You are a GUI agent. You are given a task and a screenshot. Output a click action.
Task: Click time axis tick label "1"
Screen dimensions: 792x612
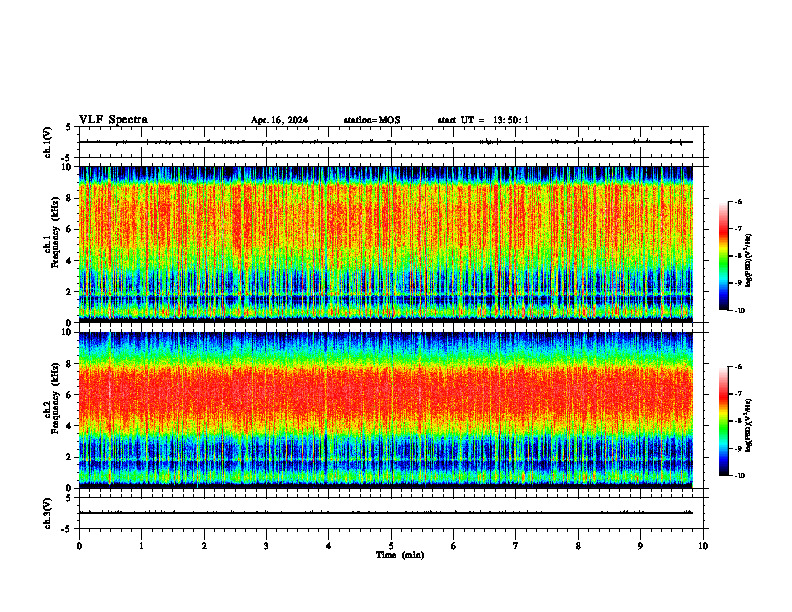141,546
